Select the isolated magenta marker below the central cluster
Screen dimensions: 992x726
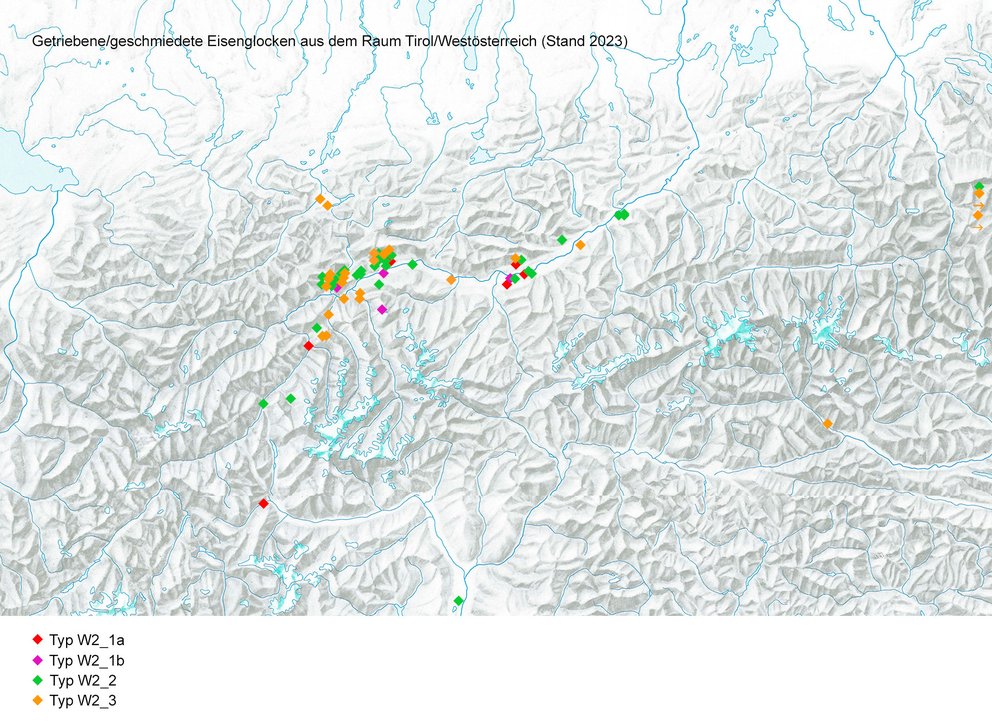coord(382,309)
